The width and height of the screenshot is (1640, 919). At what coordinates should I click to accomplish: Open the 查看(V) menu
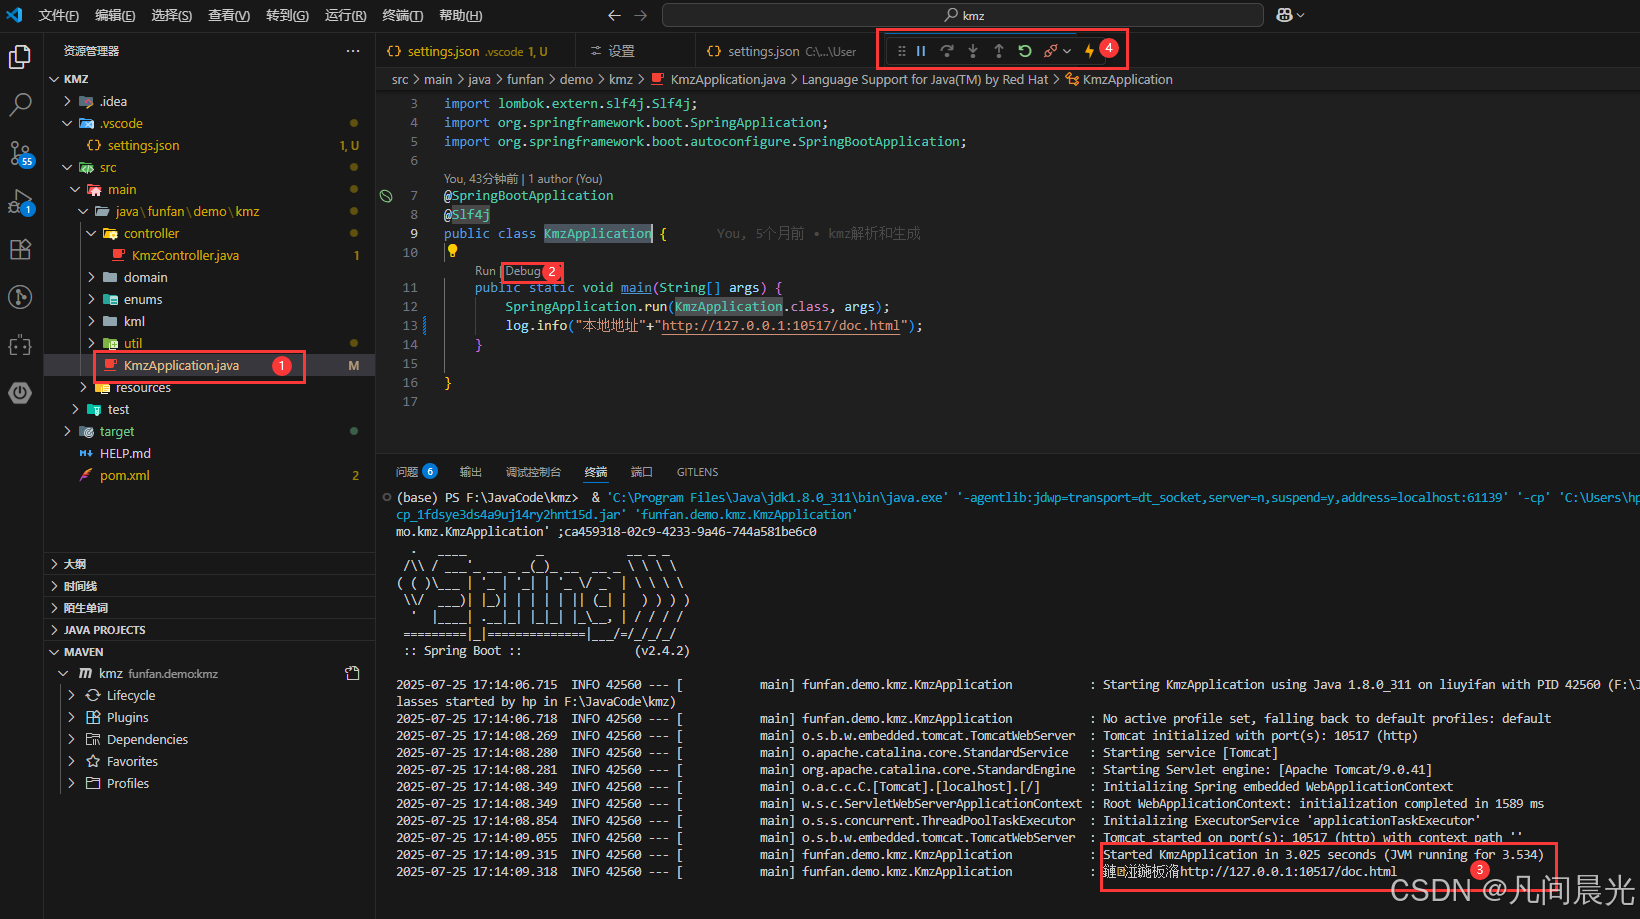click(229, 15)
